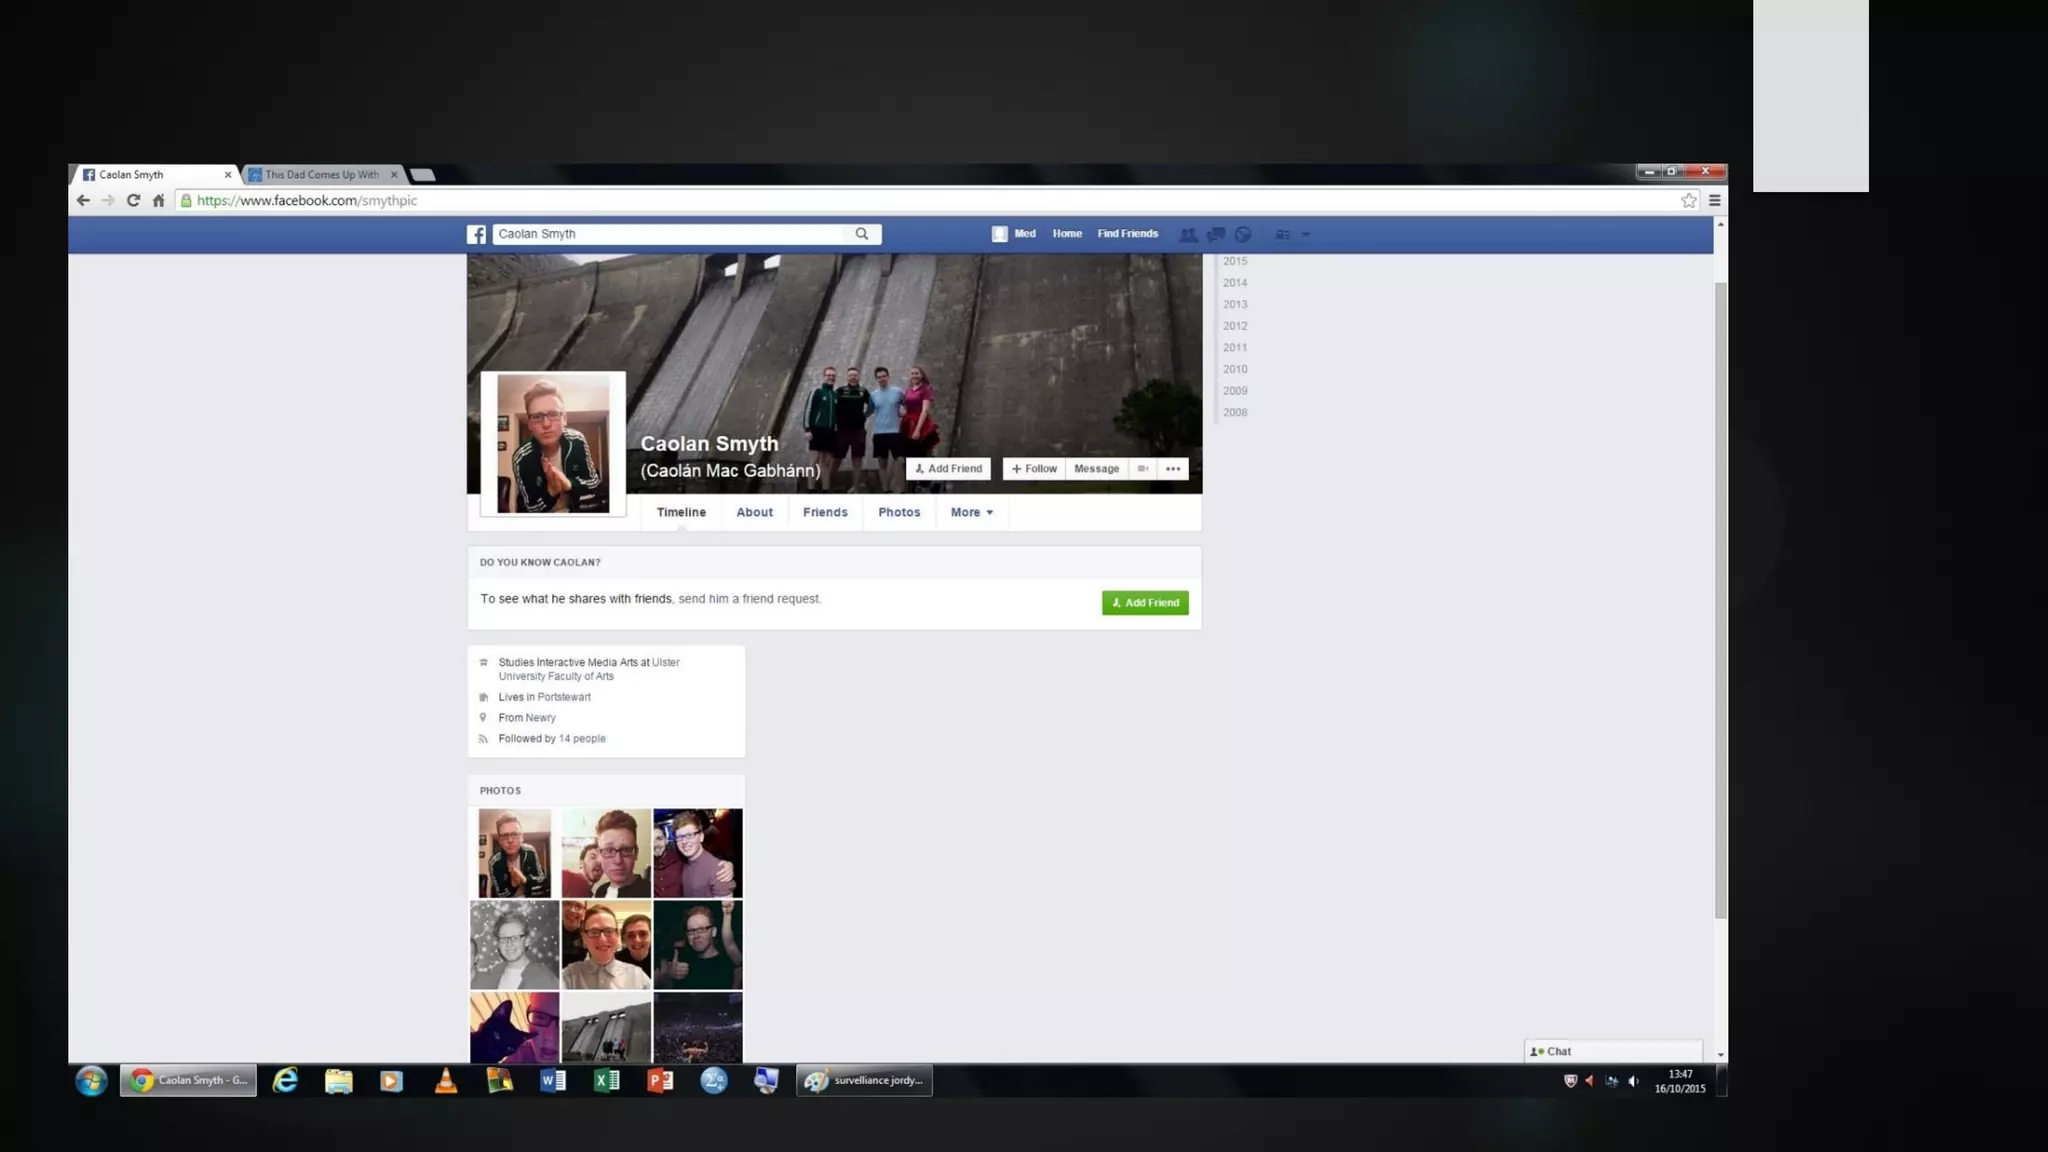Click the Follow button
2048x1152 pixels.
pos(1034,469)
